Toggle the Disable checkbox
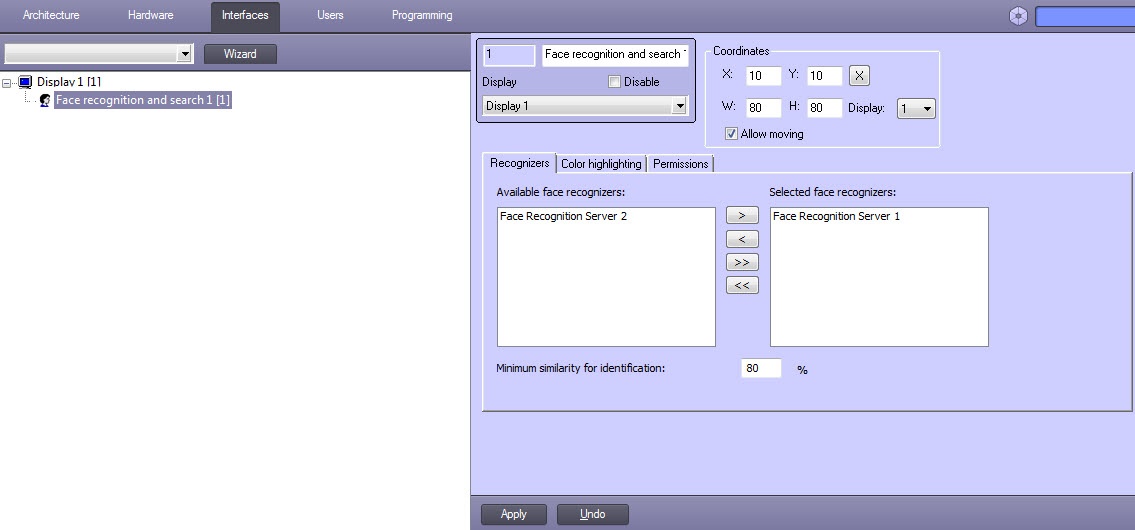The height and width of the screenshot is (530, 1135). [x=615, y=82]
